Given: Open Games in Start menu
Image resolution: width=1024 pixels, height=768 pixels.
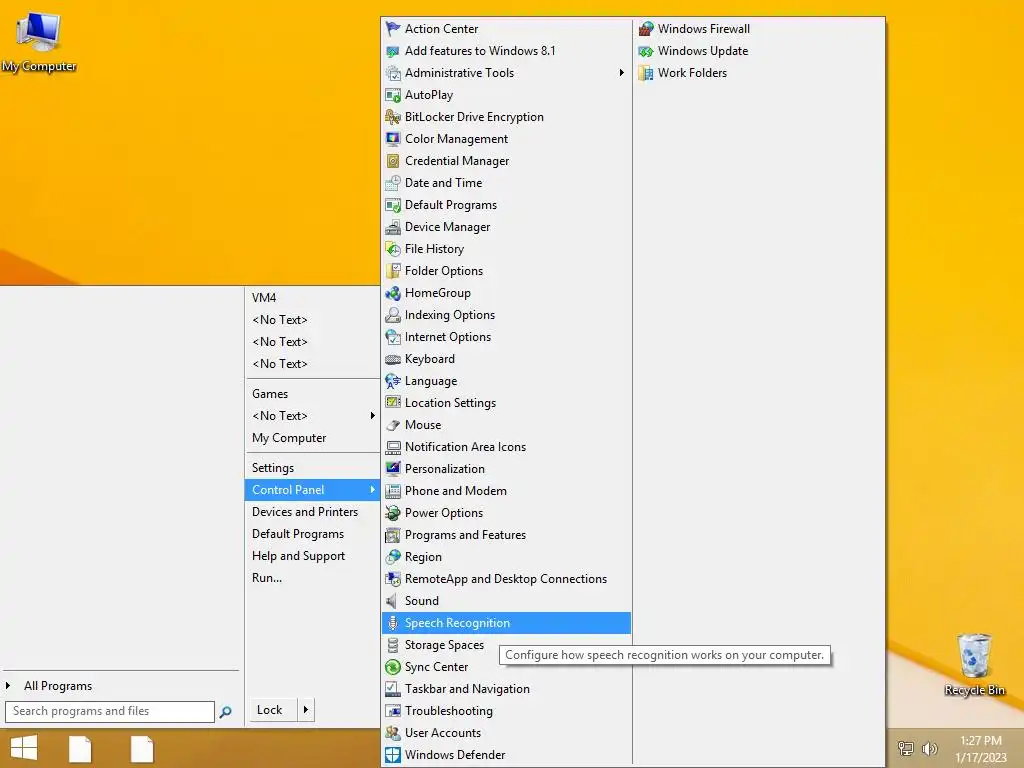Looking at the screenshot, I should 312,394.
